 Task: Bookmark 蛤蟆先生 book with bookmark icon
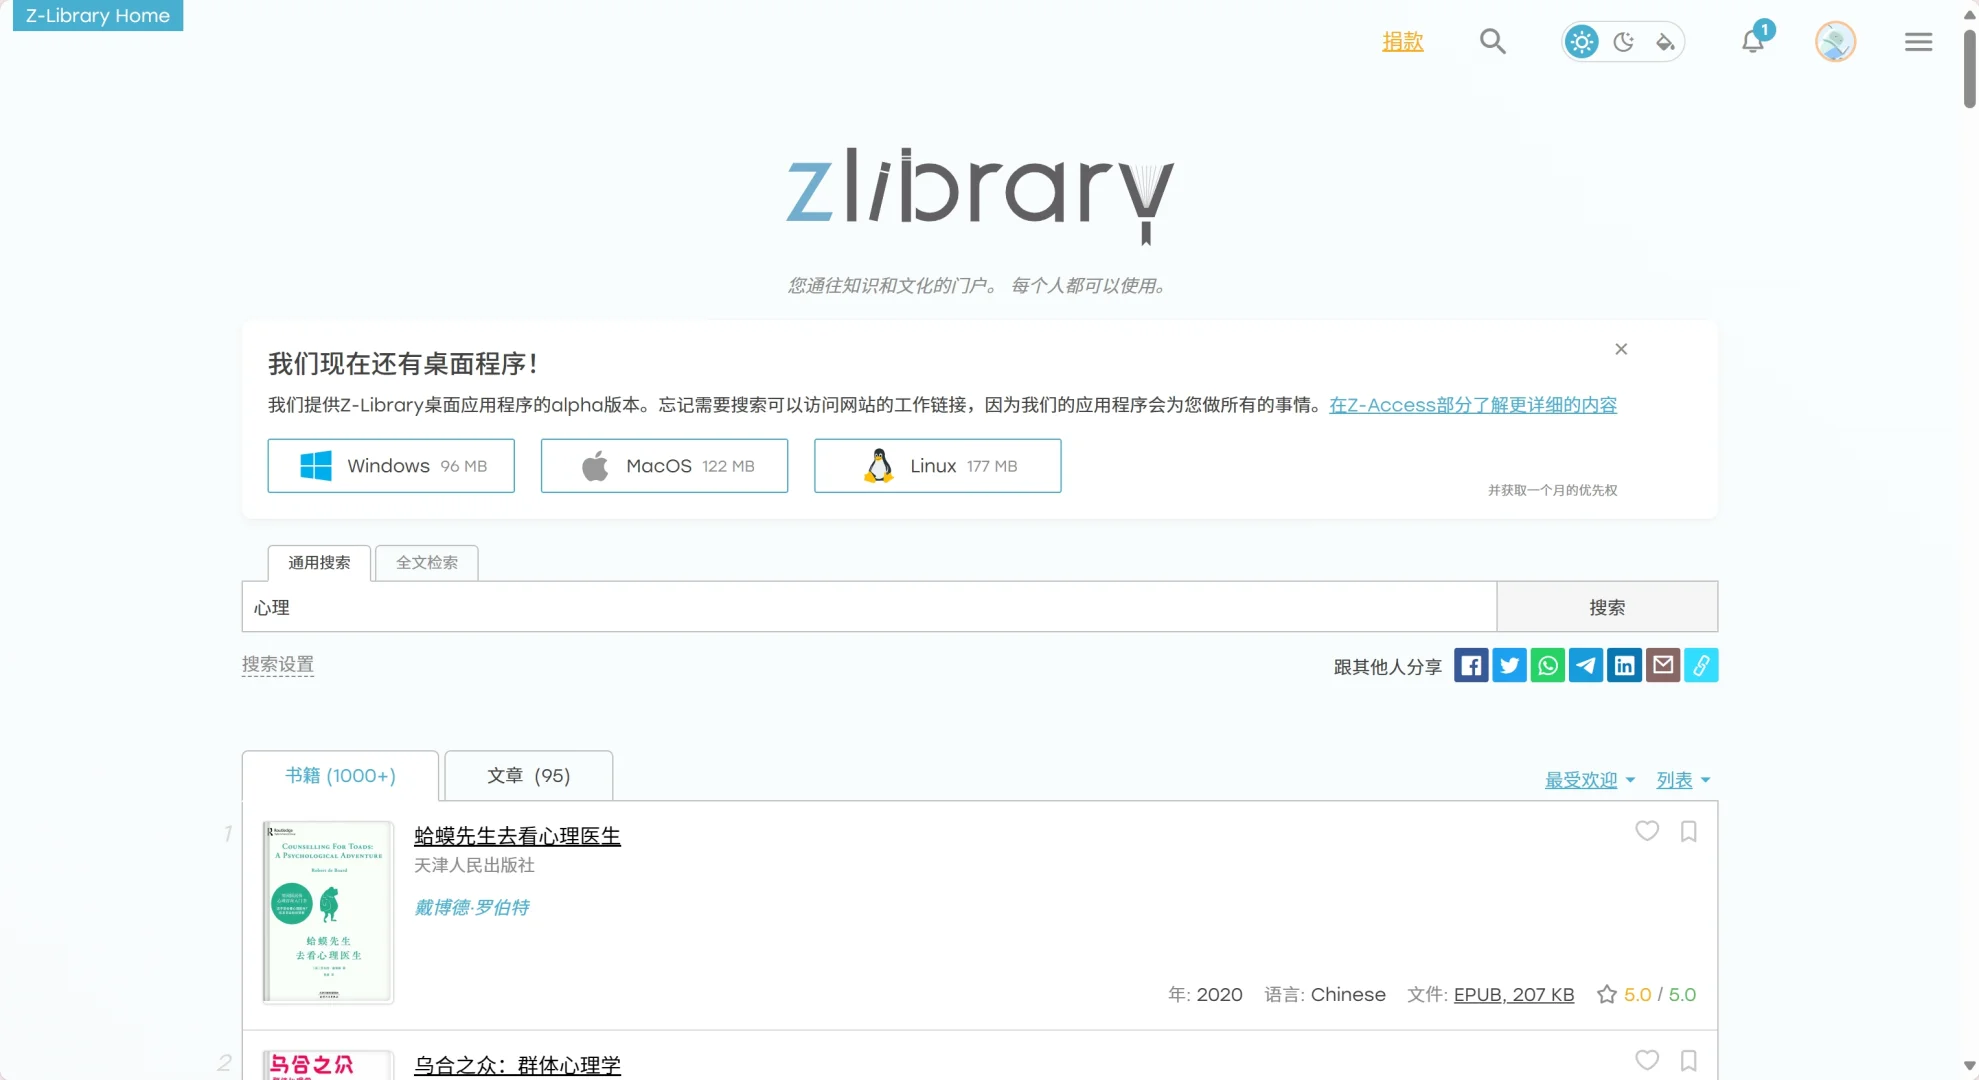pos(1689,831)
